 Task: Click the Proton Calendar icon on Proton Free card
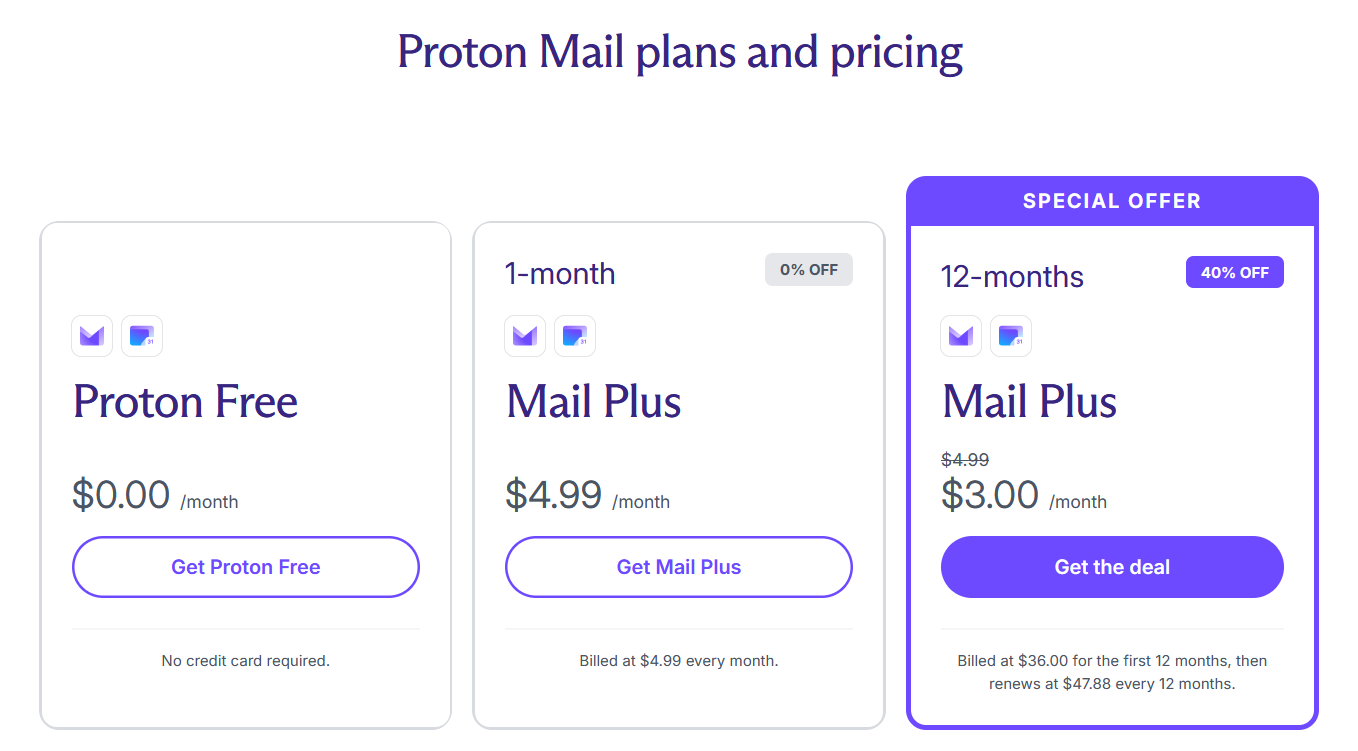141,336
